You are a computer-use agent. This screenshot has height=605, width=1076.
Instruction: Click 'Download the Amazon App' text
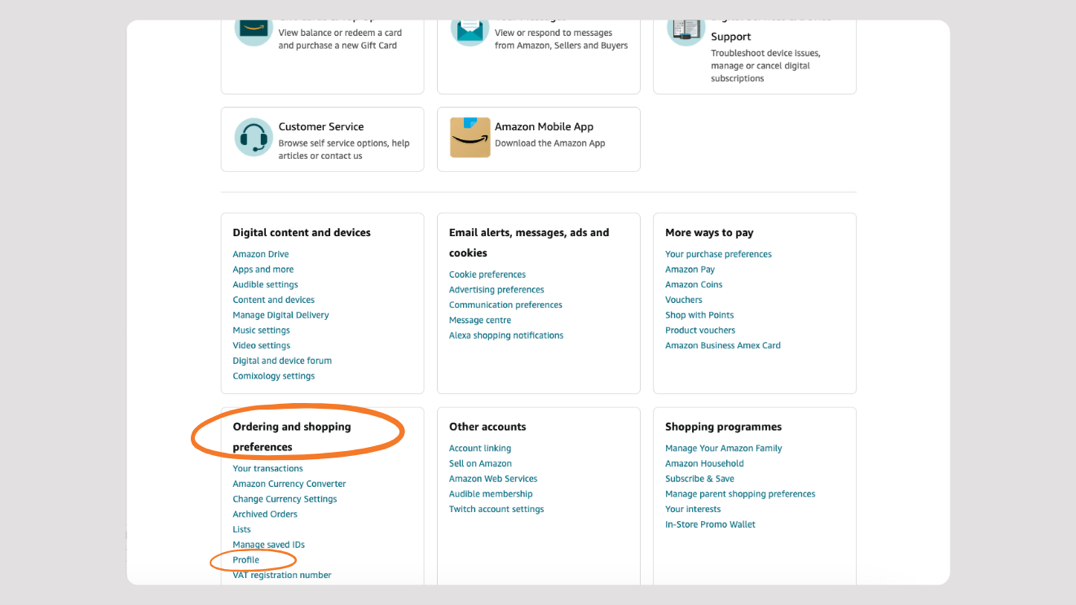550,143
